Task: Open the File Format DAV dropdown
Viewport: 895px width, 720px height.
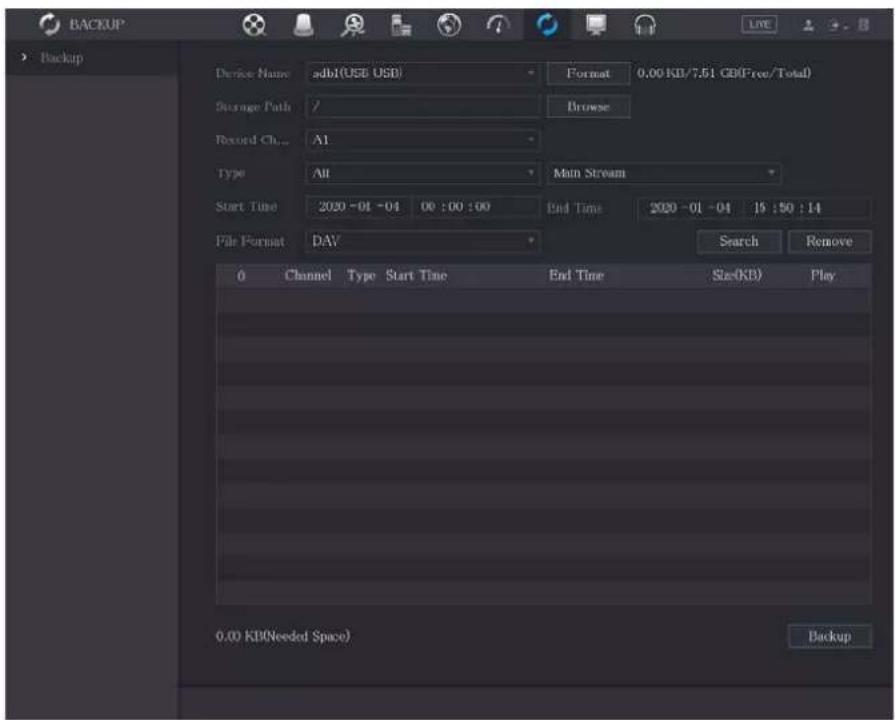Action: click(x=422, y=241)
